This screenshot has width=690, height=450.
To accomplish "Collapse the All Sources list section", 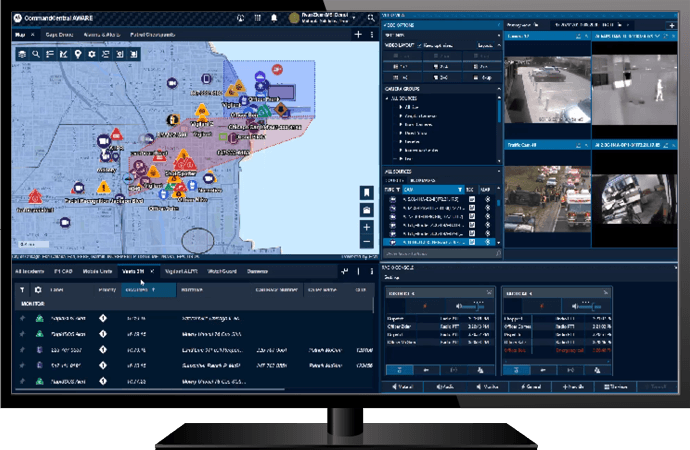I will [499, 171].
